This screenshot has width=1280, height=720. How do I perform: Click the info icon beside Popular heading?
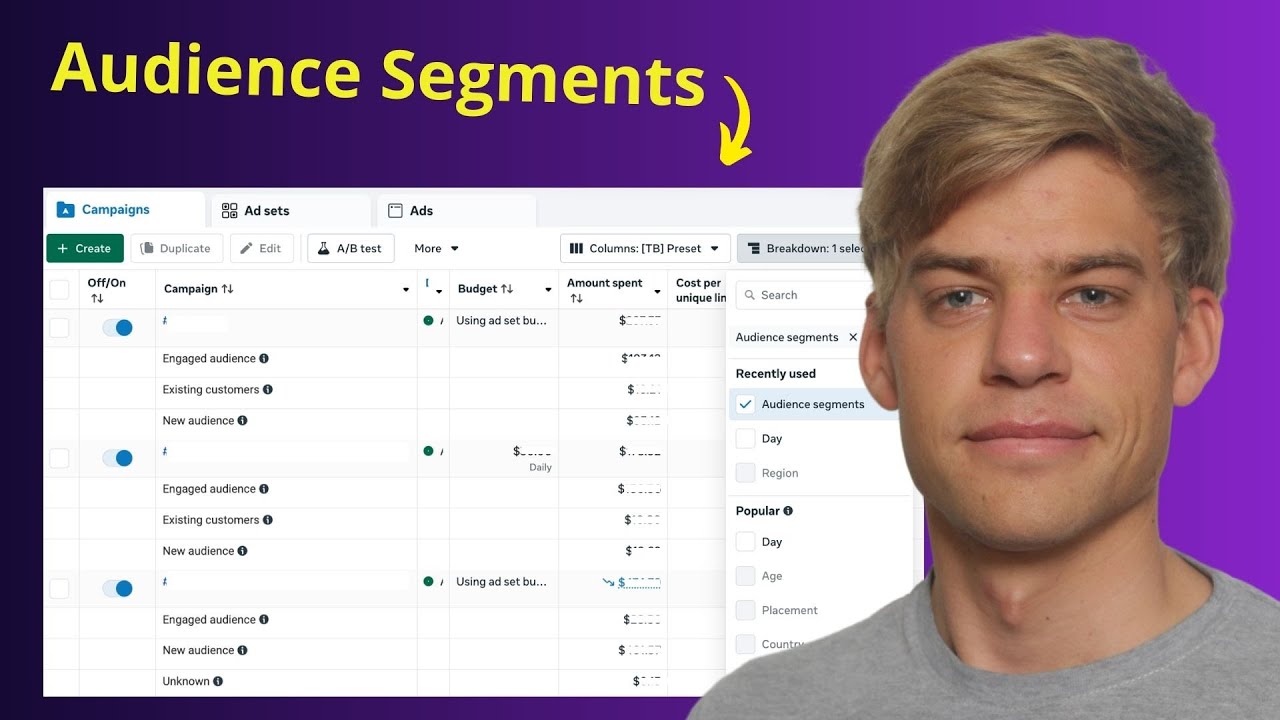pos(788,511)
